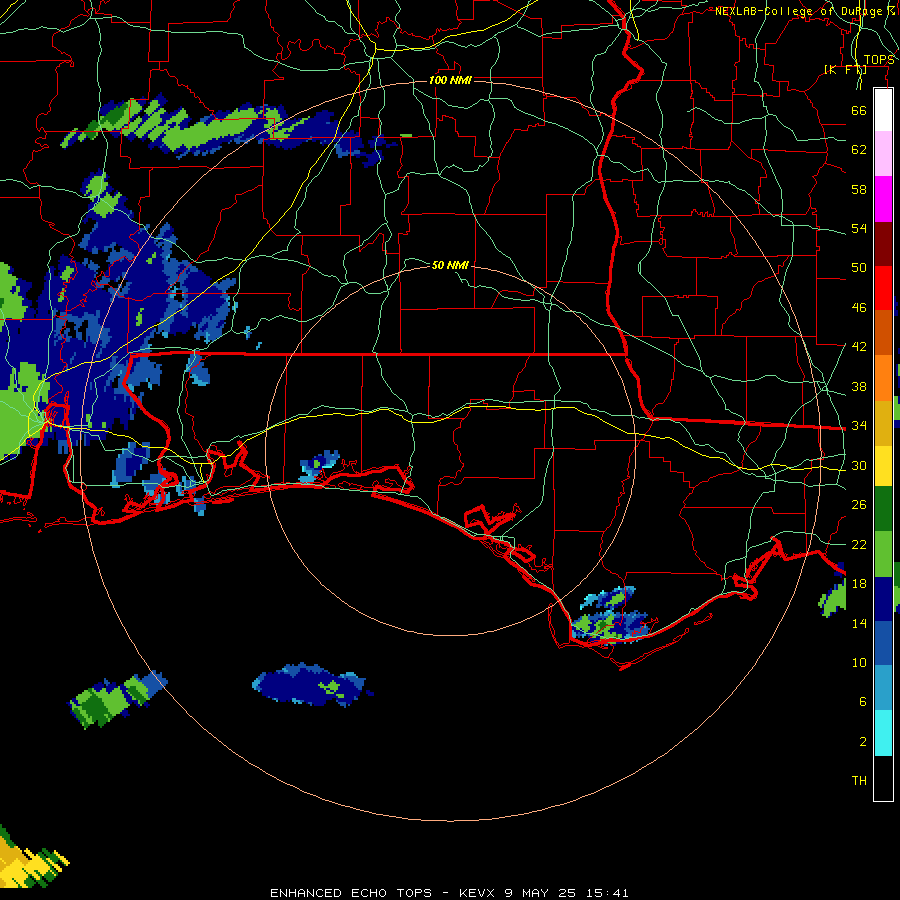Click the "15:41" timestamp in the caption
The height and width of the screenshot is (900, 900).
[x=607, y=893]
